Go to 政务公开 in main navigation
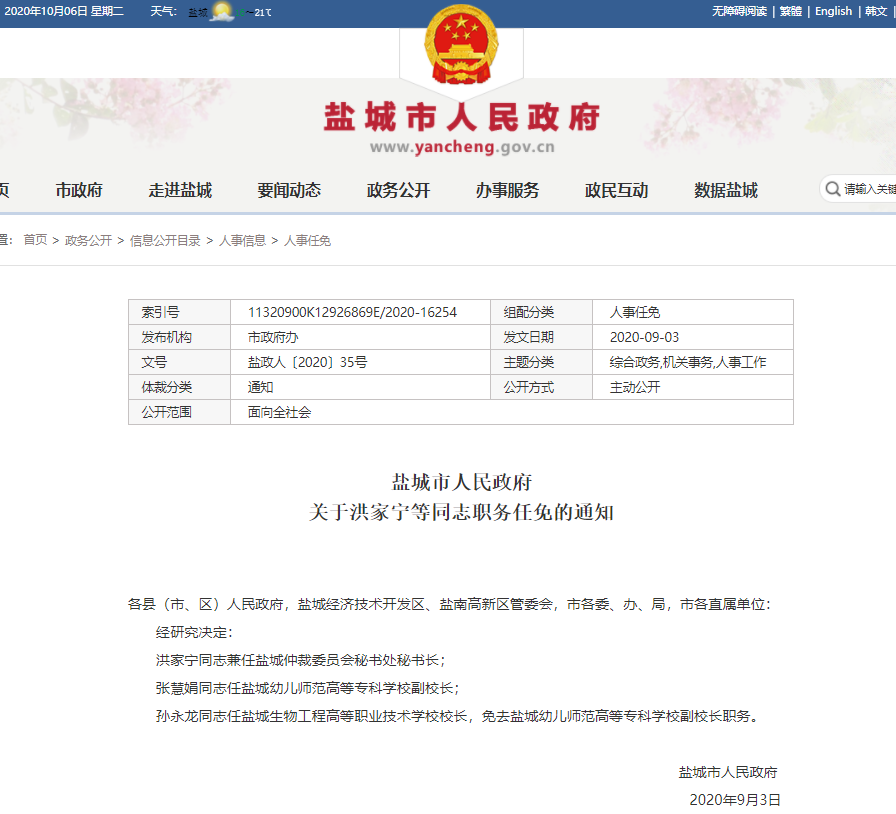This screenshot has width=896, height=814. 398,190
